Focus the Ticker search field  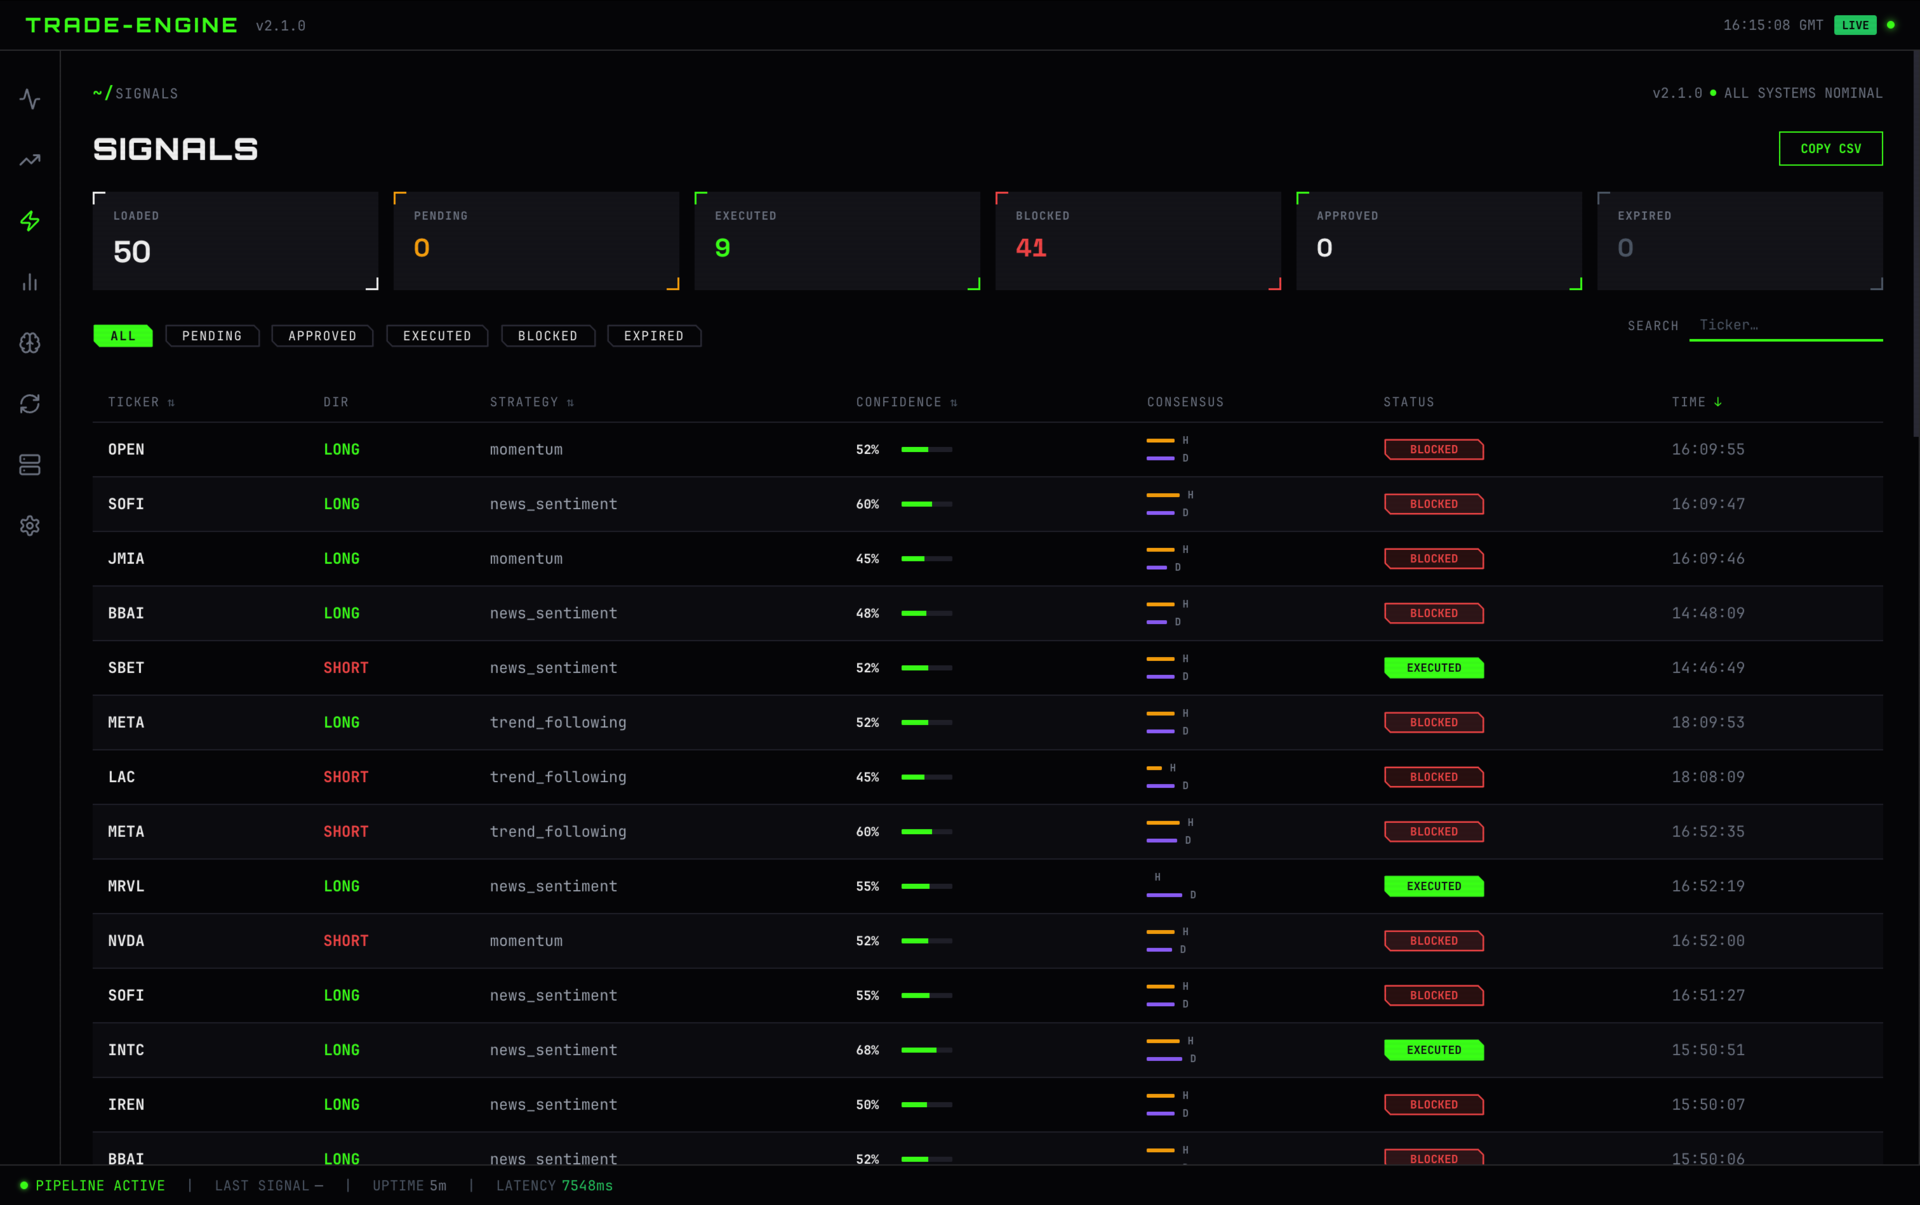click(x=1786, y=326)
